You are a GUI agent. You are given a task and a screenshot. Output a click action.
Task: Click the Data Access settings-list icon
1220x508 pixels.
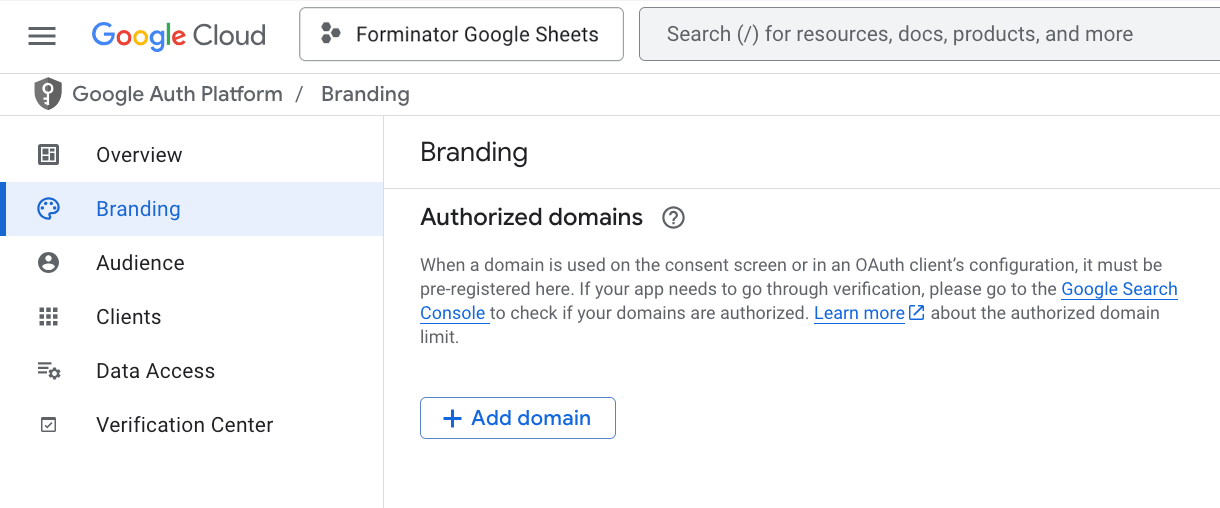coord(48,371)
